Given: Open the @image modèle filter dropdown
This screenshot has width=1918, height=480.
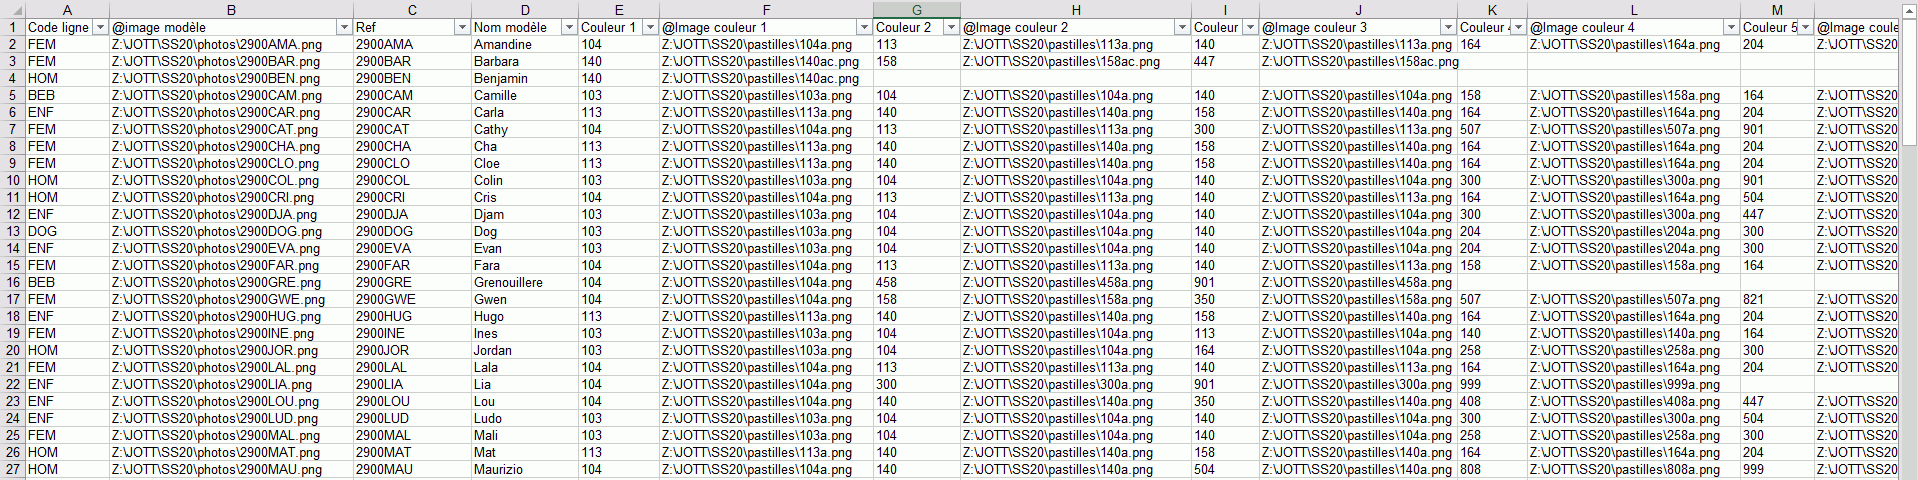Looking at the screenshot, I should click(x=344, y=27).
